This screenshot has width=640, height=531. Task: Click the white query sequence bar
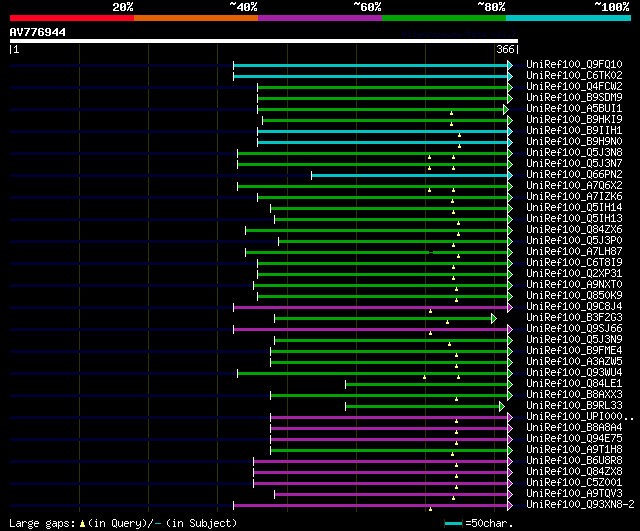(x=264, y=41)
